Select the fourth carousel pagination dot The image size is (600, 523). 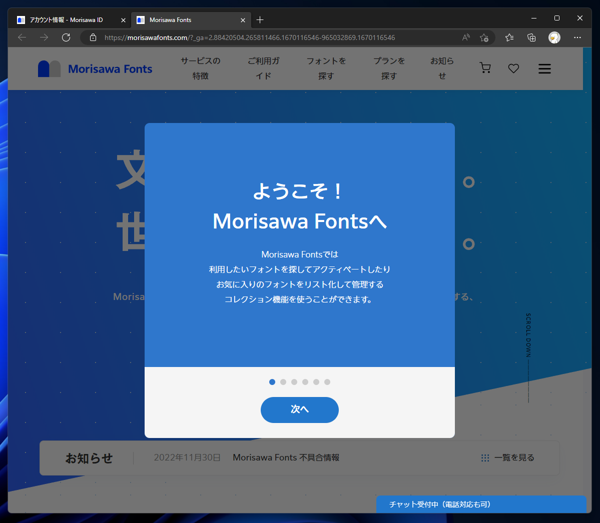pos(305,382)
